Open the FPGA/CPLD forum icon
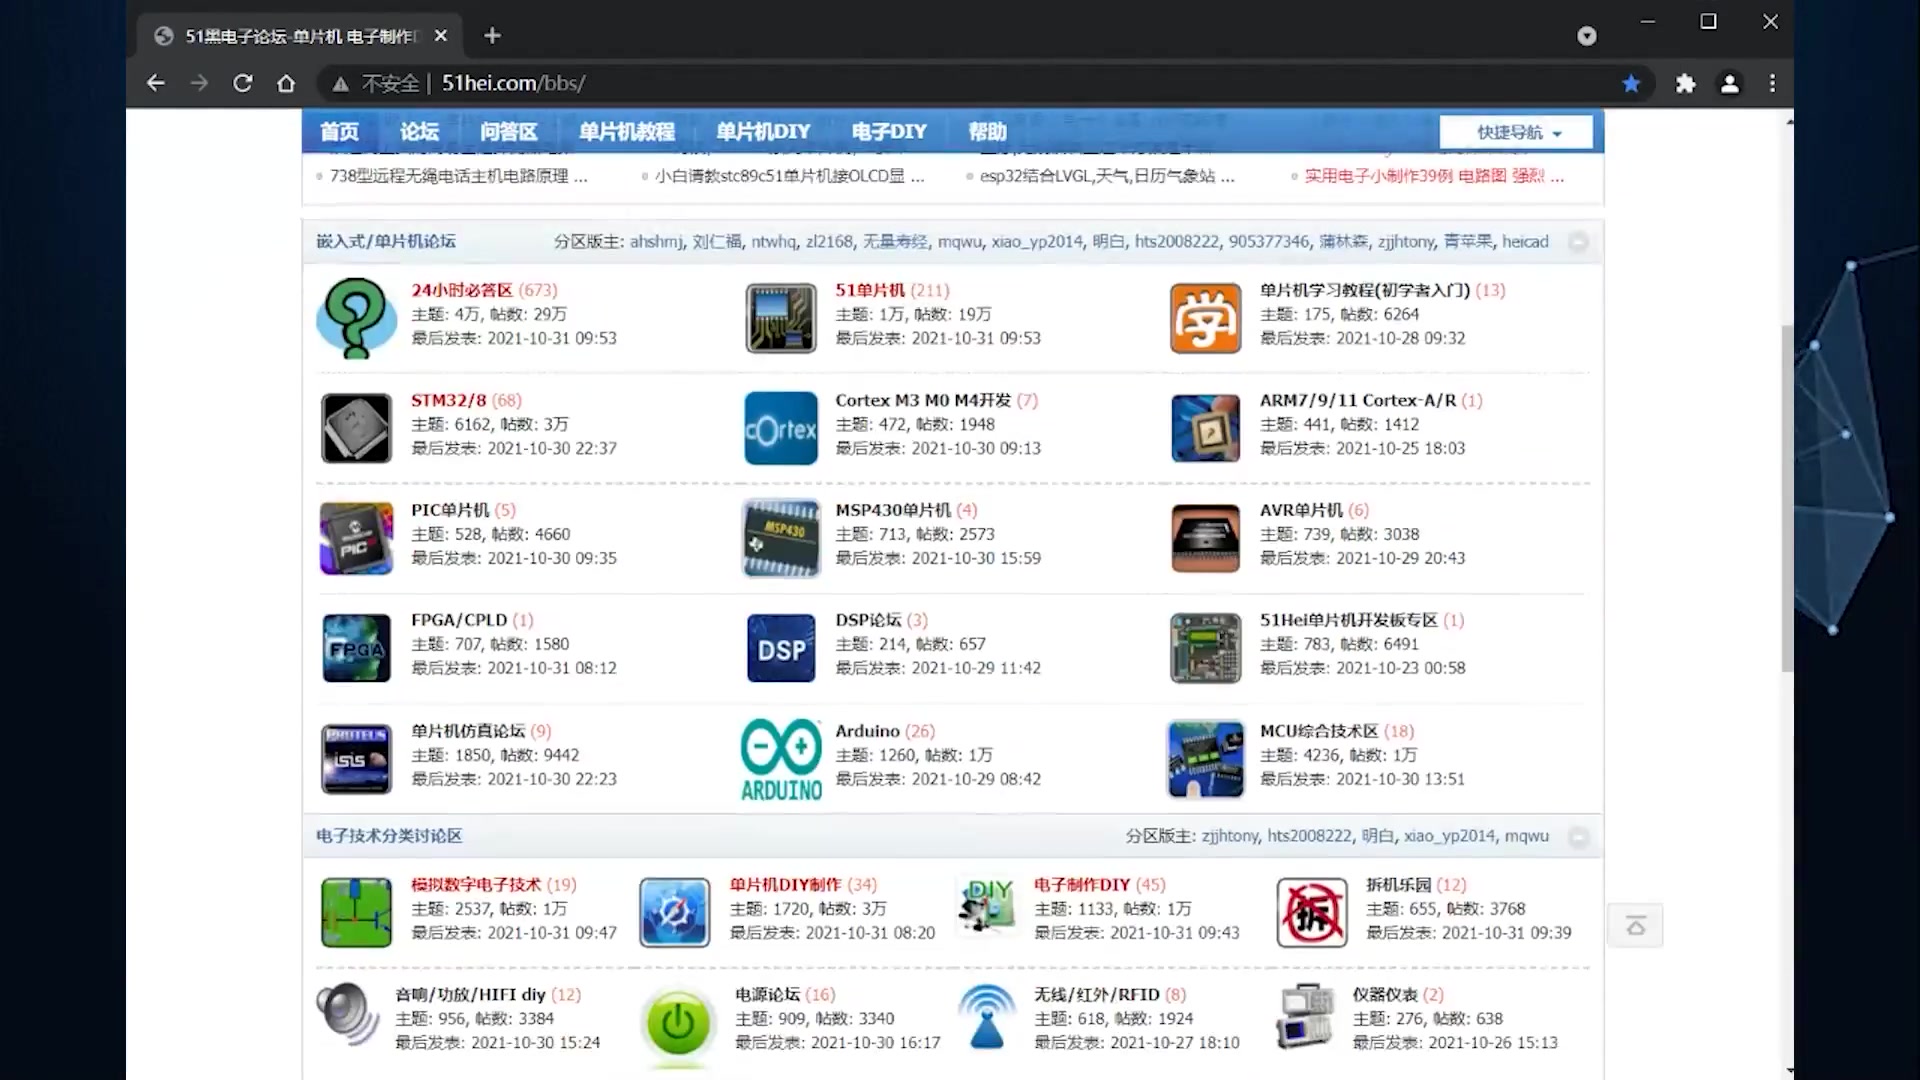This screenshot has height=1080, width=1920. tap(356, 648)
